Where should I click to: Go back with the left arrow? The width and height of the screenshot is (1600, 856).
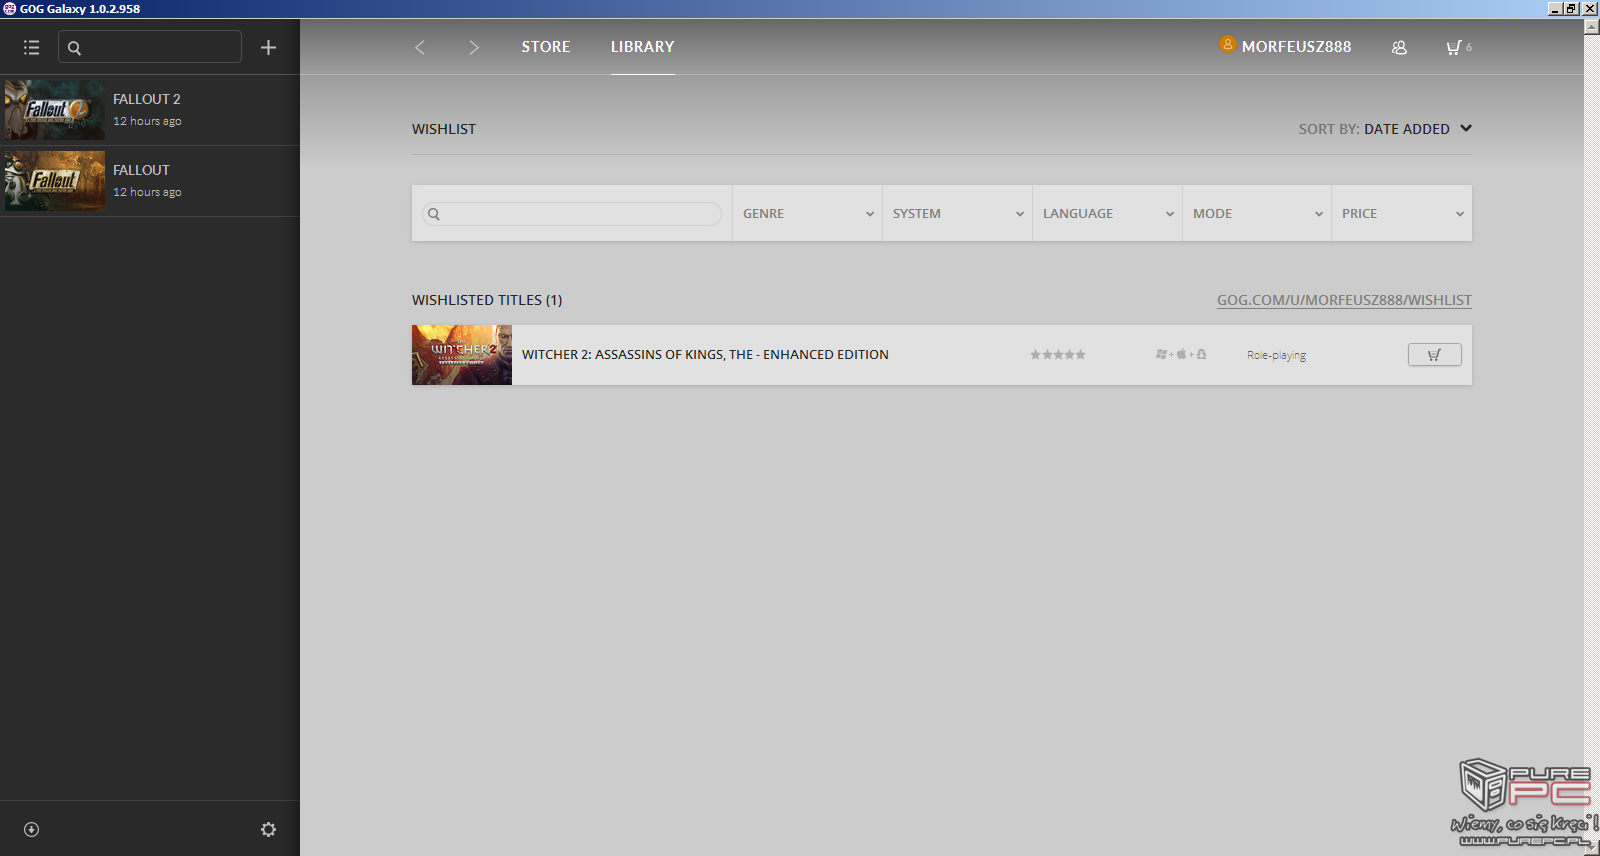420,47
